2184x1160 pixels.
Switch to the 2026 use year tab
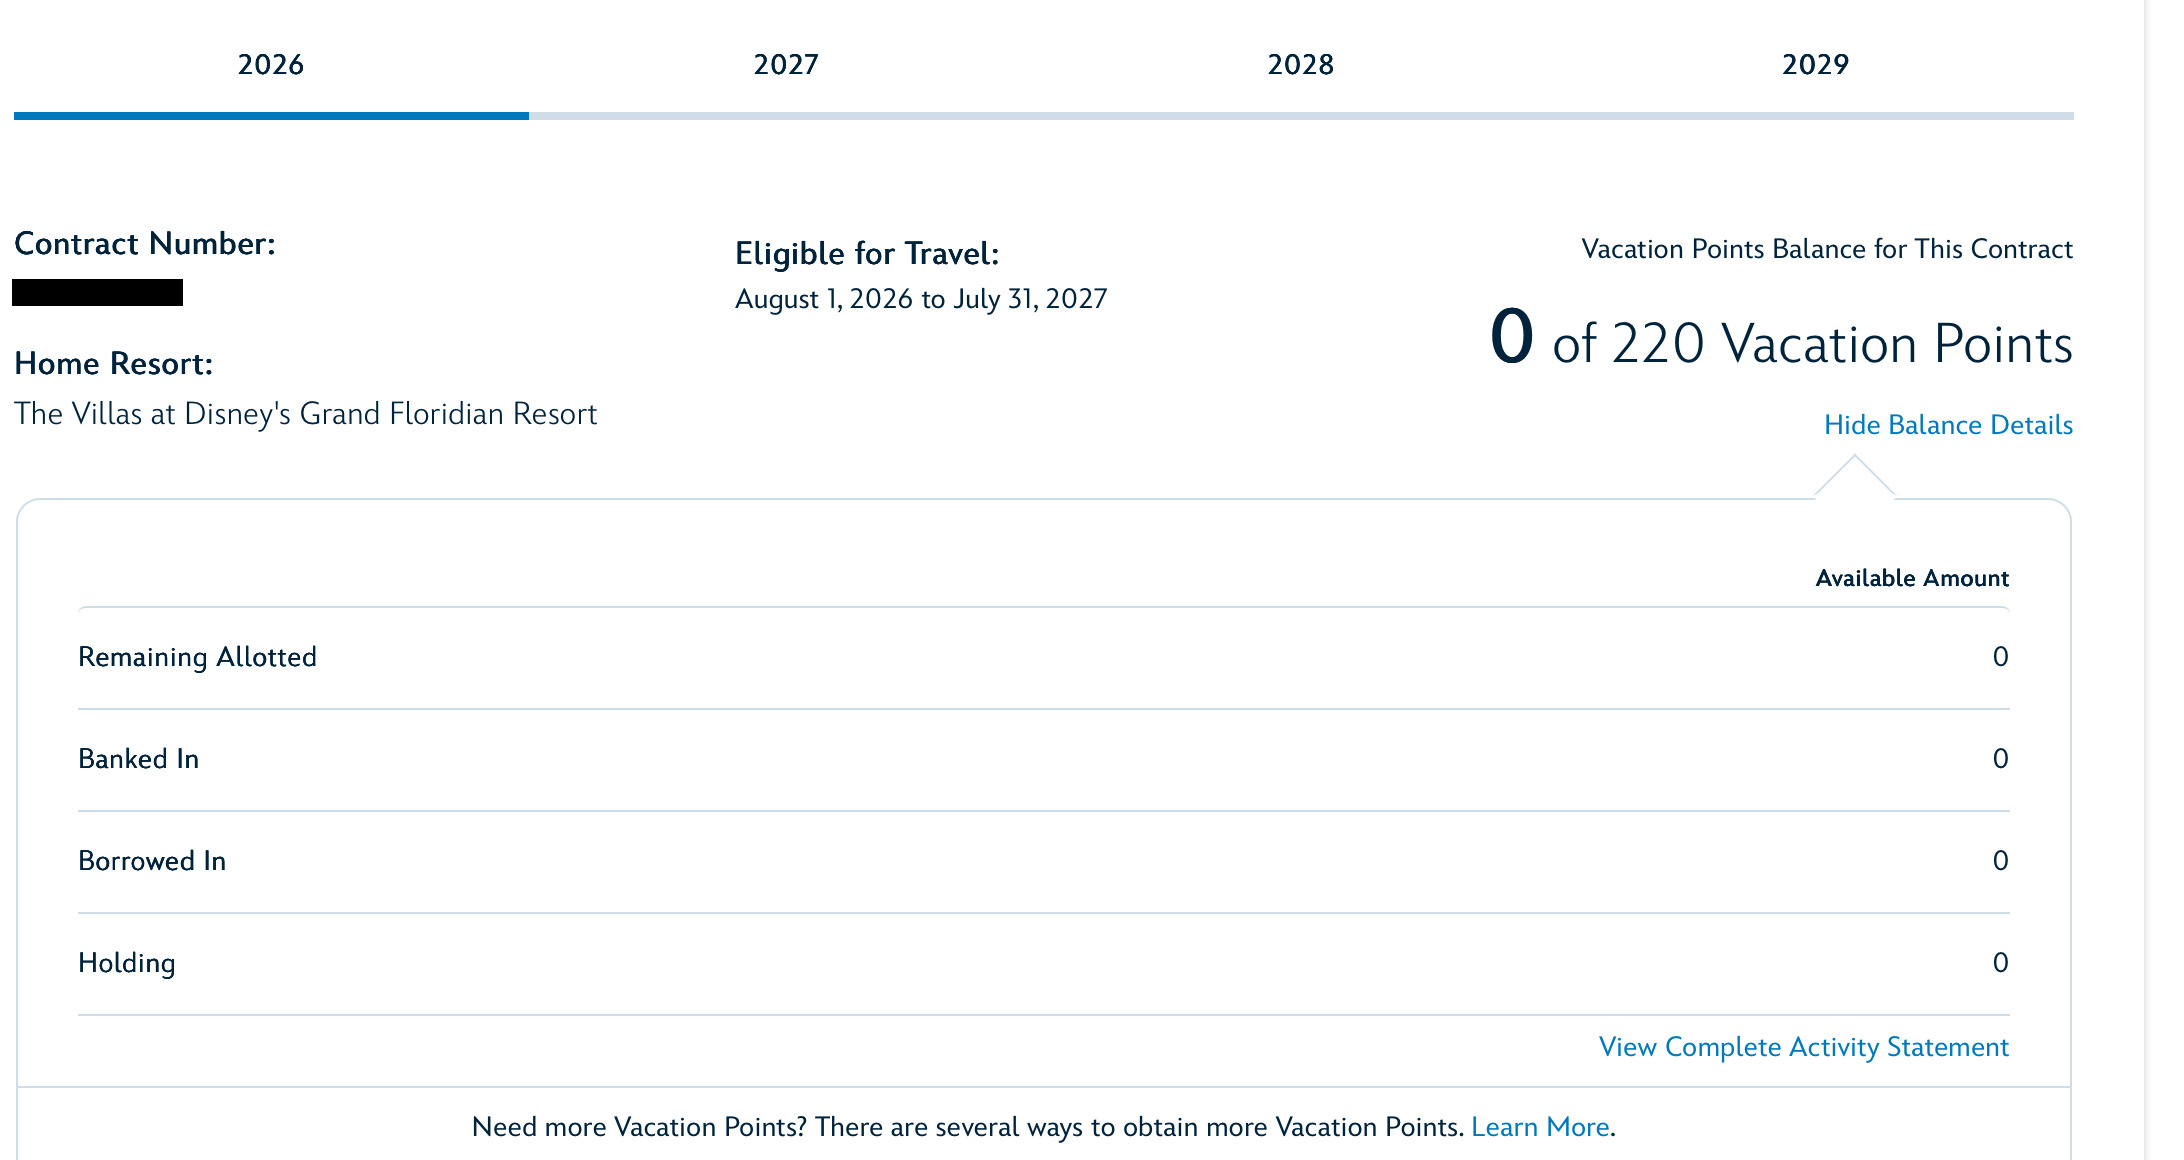271,65
